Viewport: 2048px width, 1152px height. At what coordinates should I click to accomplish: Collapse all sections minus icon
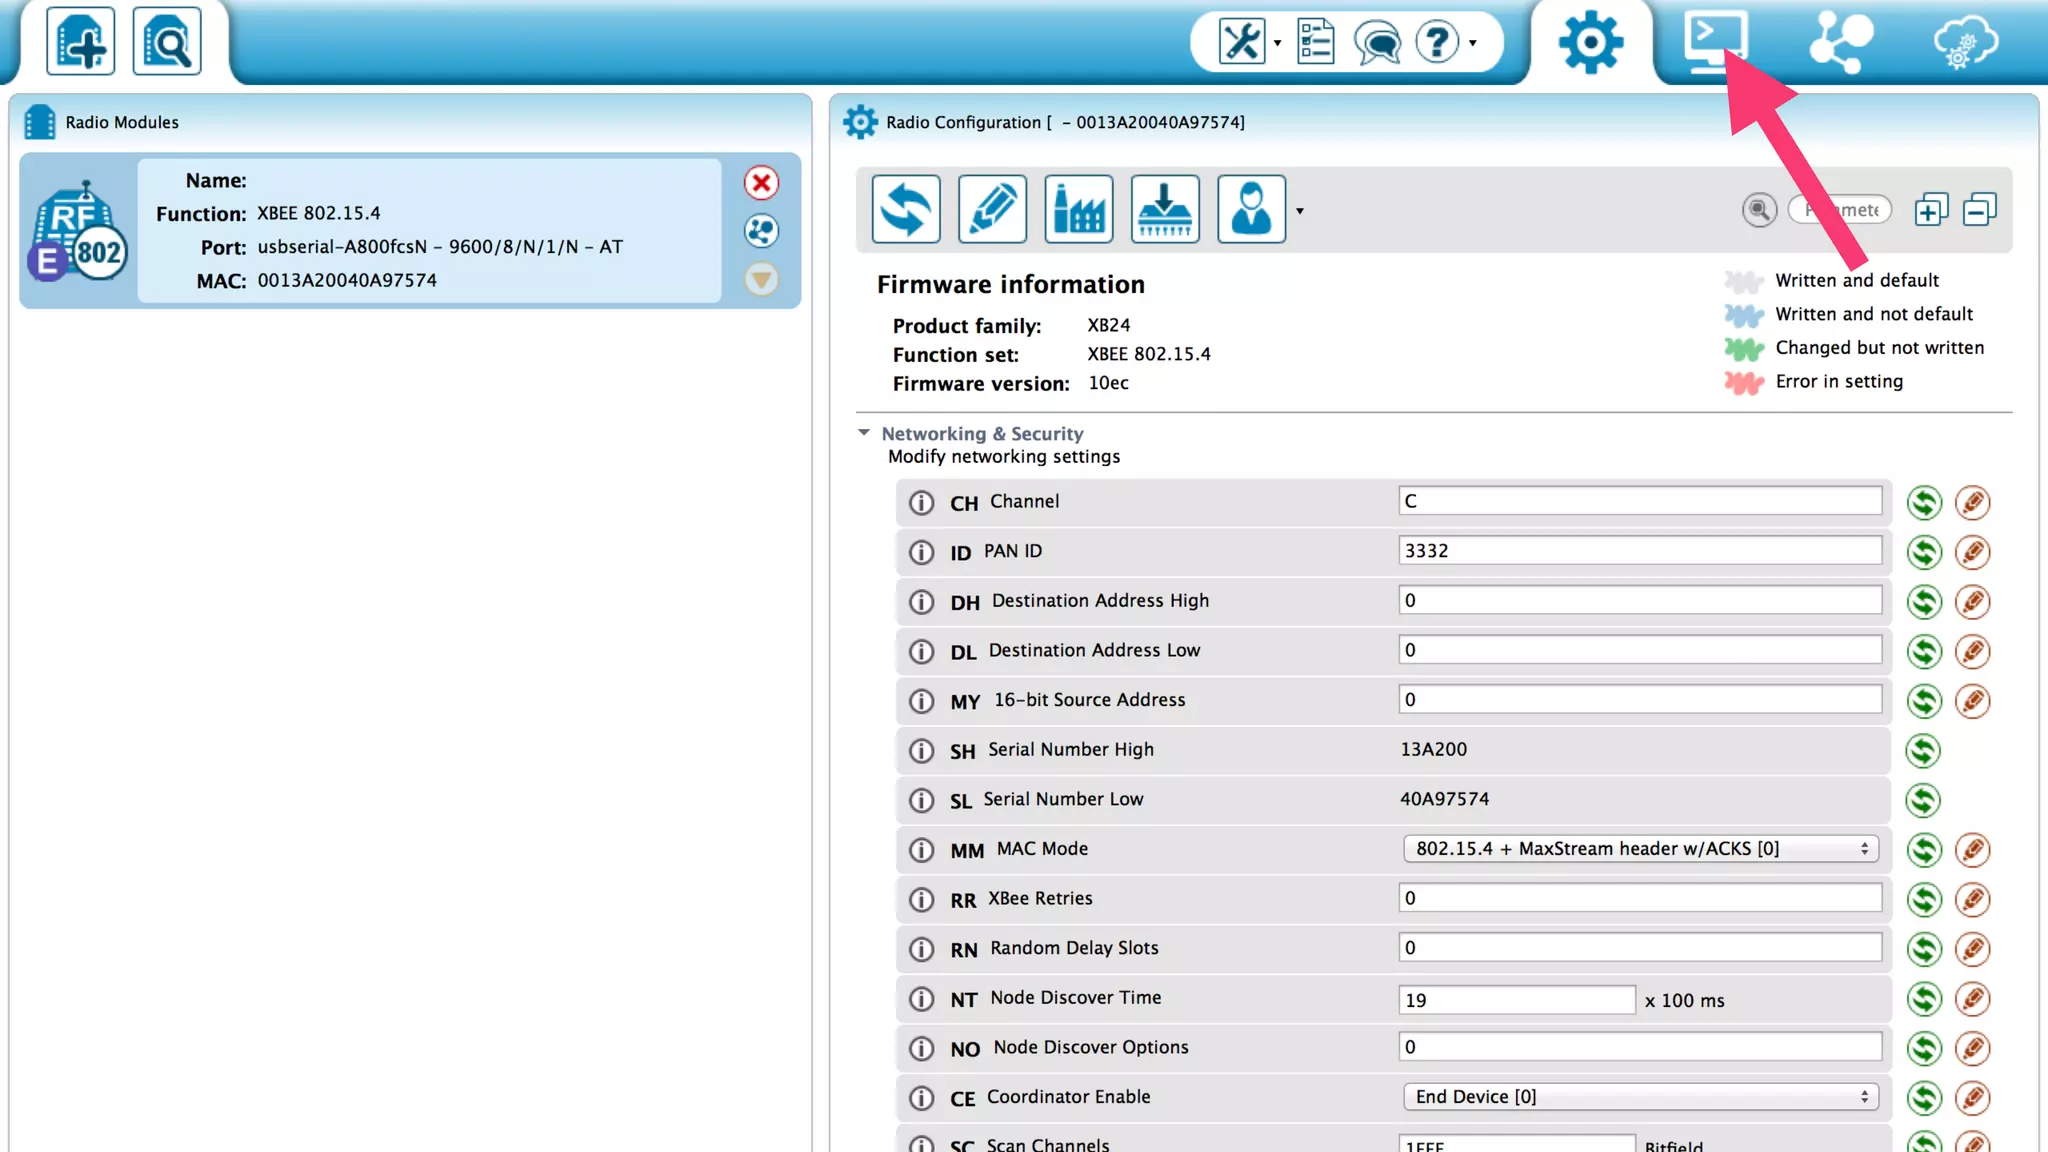pyautogui.click(x=1979, y=210)
